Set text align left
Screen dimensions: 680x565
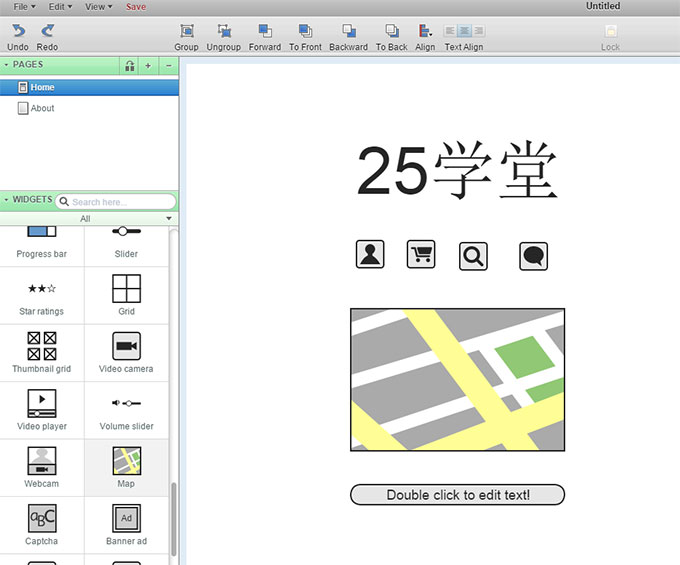[450, 31]
